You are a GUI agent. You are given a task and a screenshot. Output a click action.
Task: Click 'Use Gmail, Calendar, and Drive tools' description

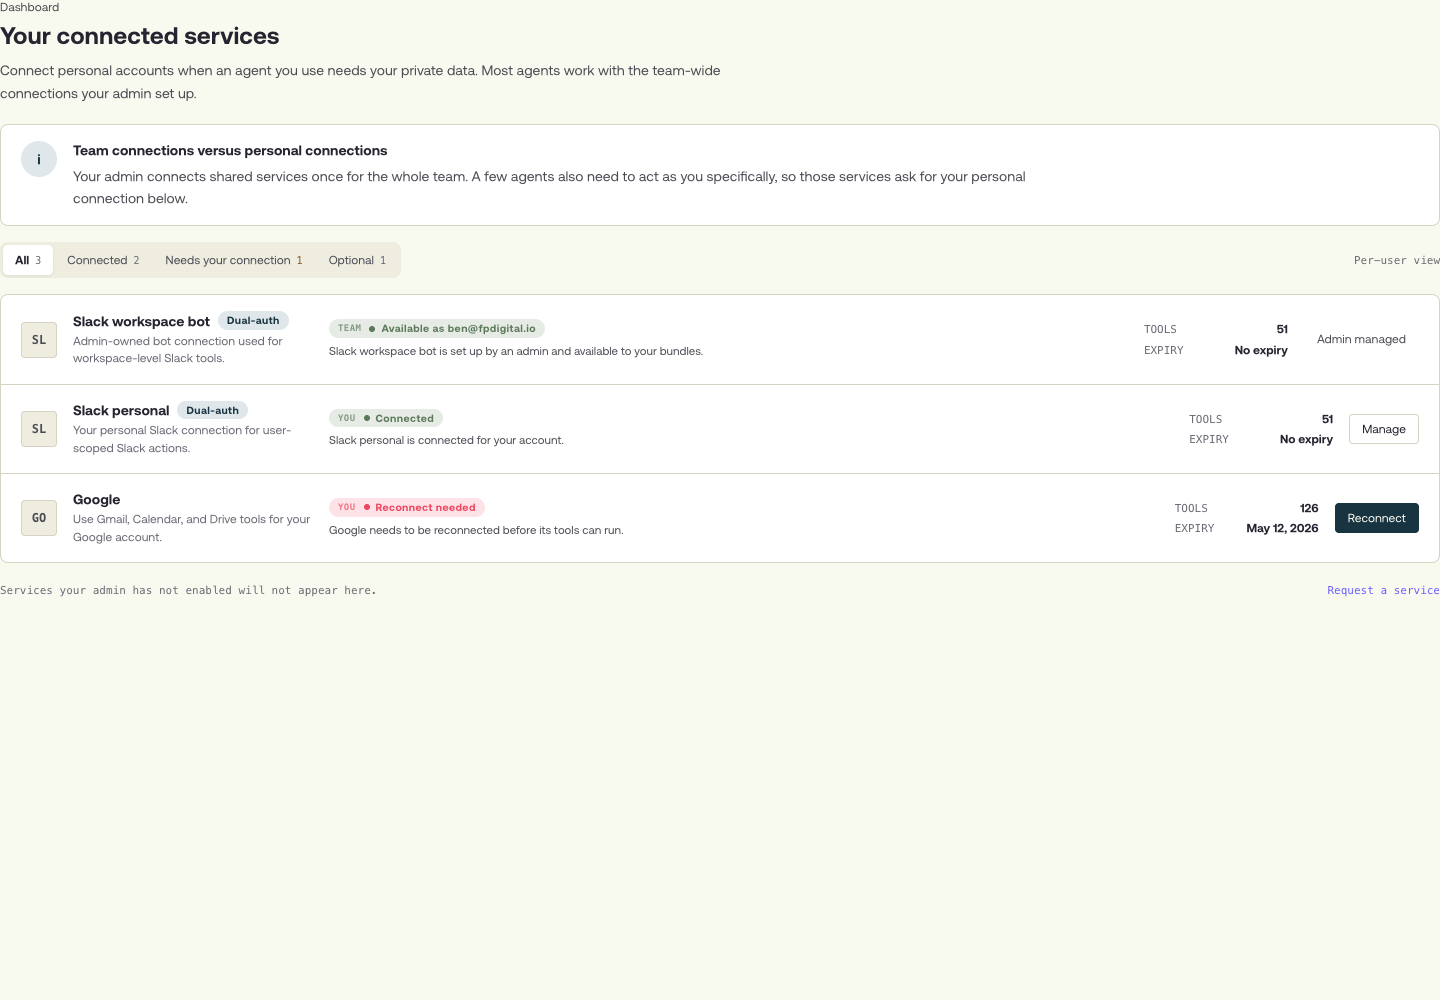click(192, 528)
